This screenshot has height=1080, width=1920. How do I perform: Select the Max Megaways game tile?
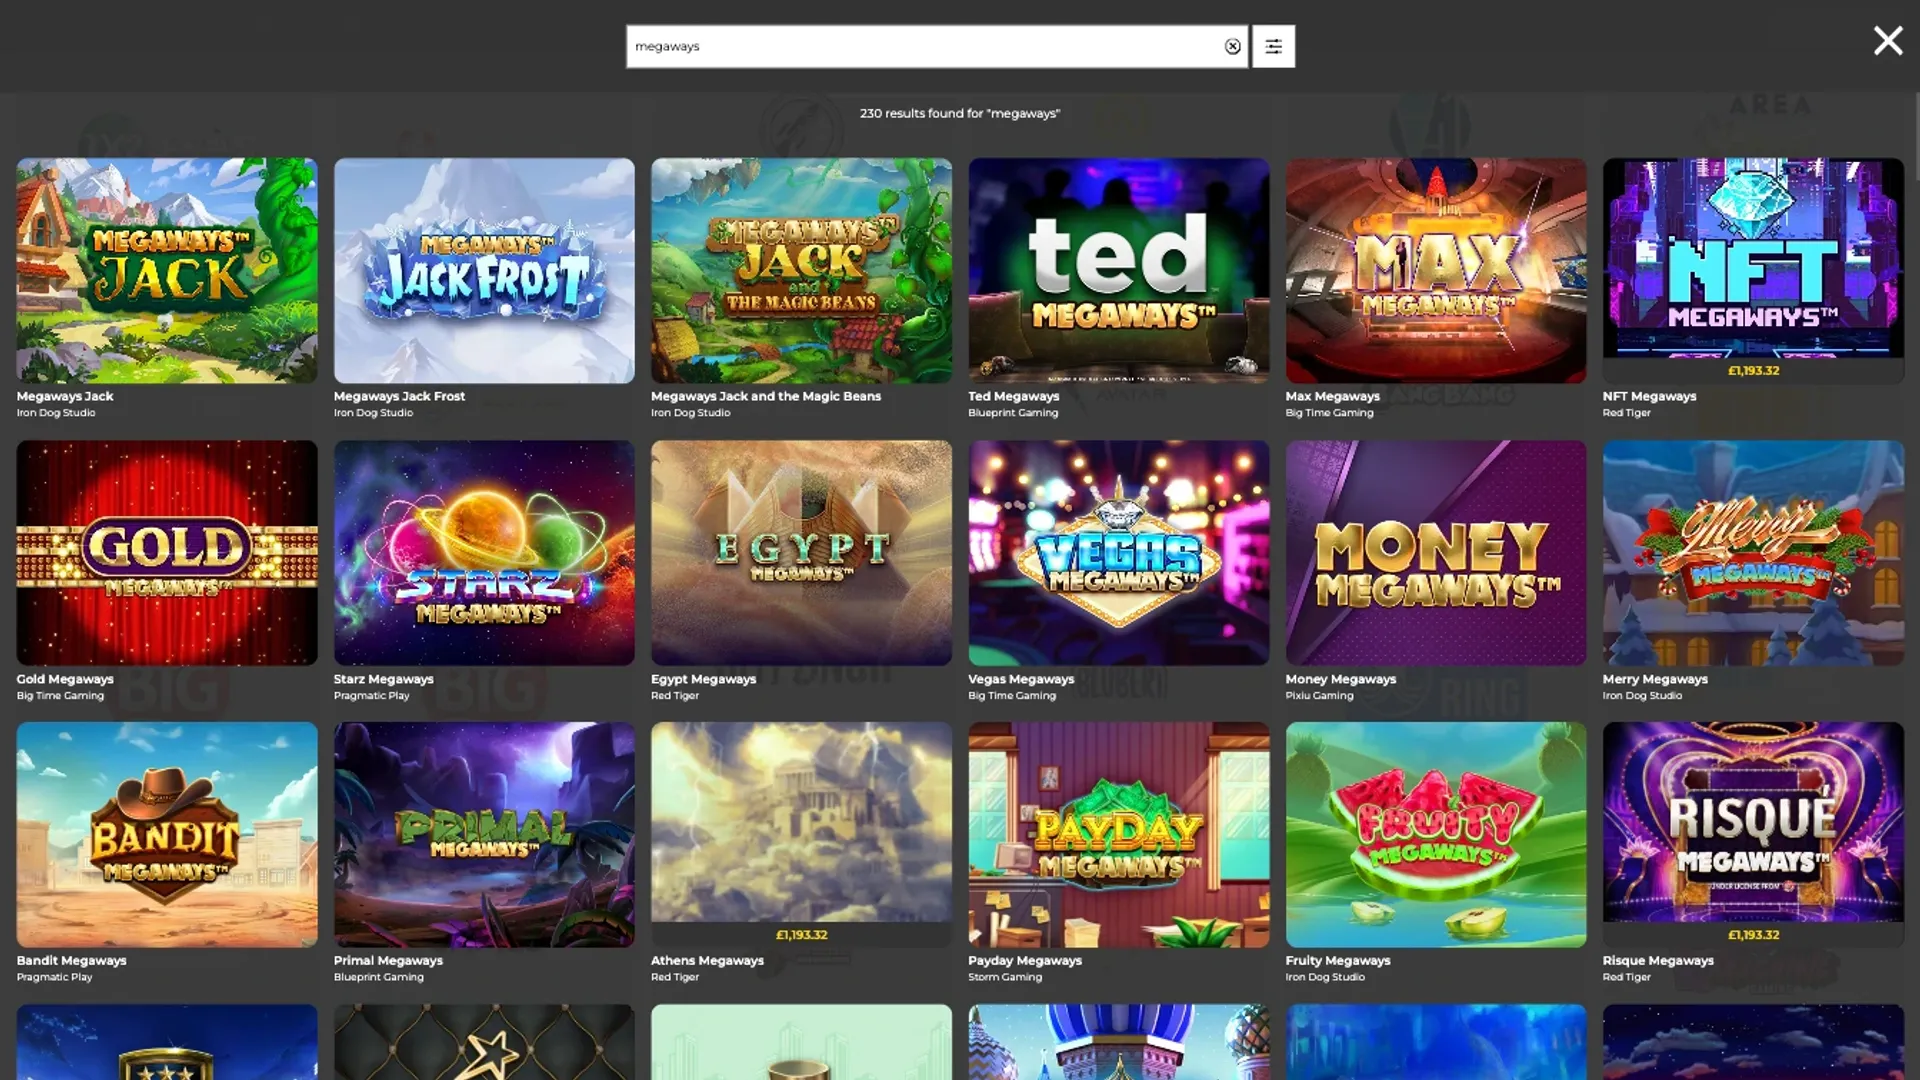point(1435,270)
